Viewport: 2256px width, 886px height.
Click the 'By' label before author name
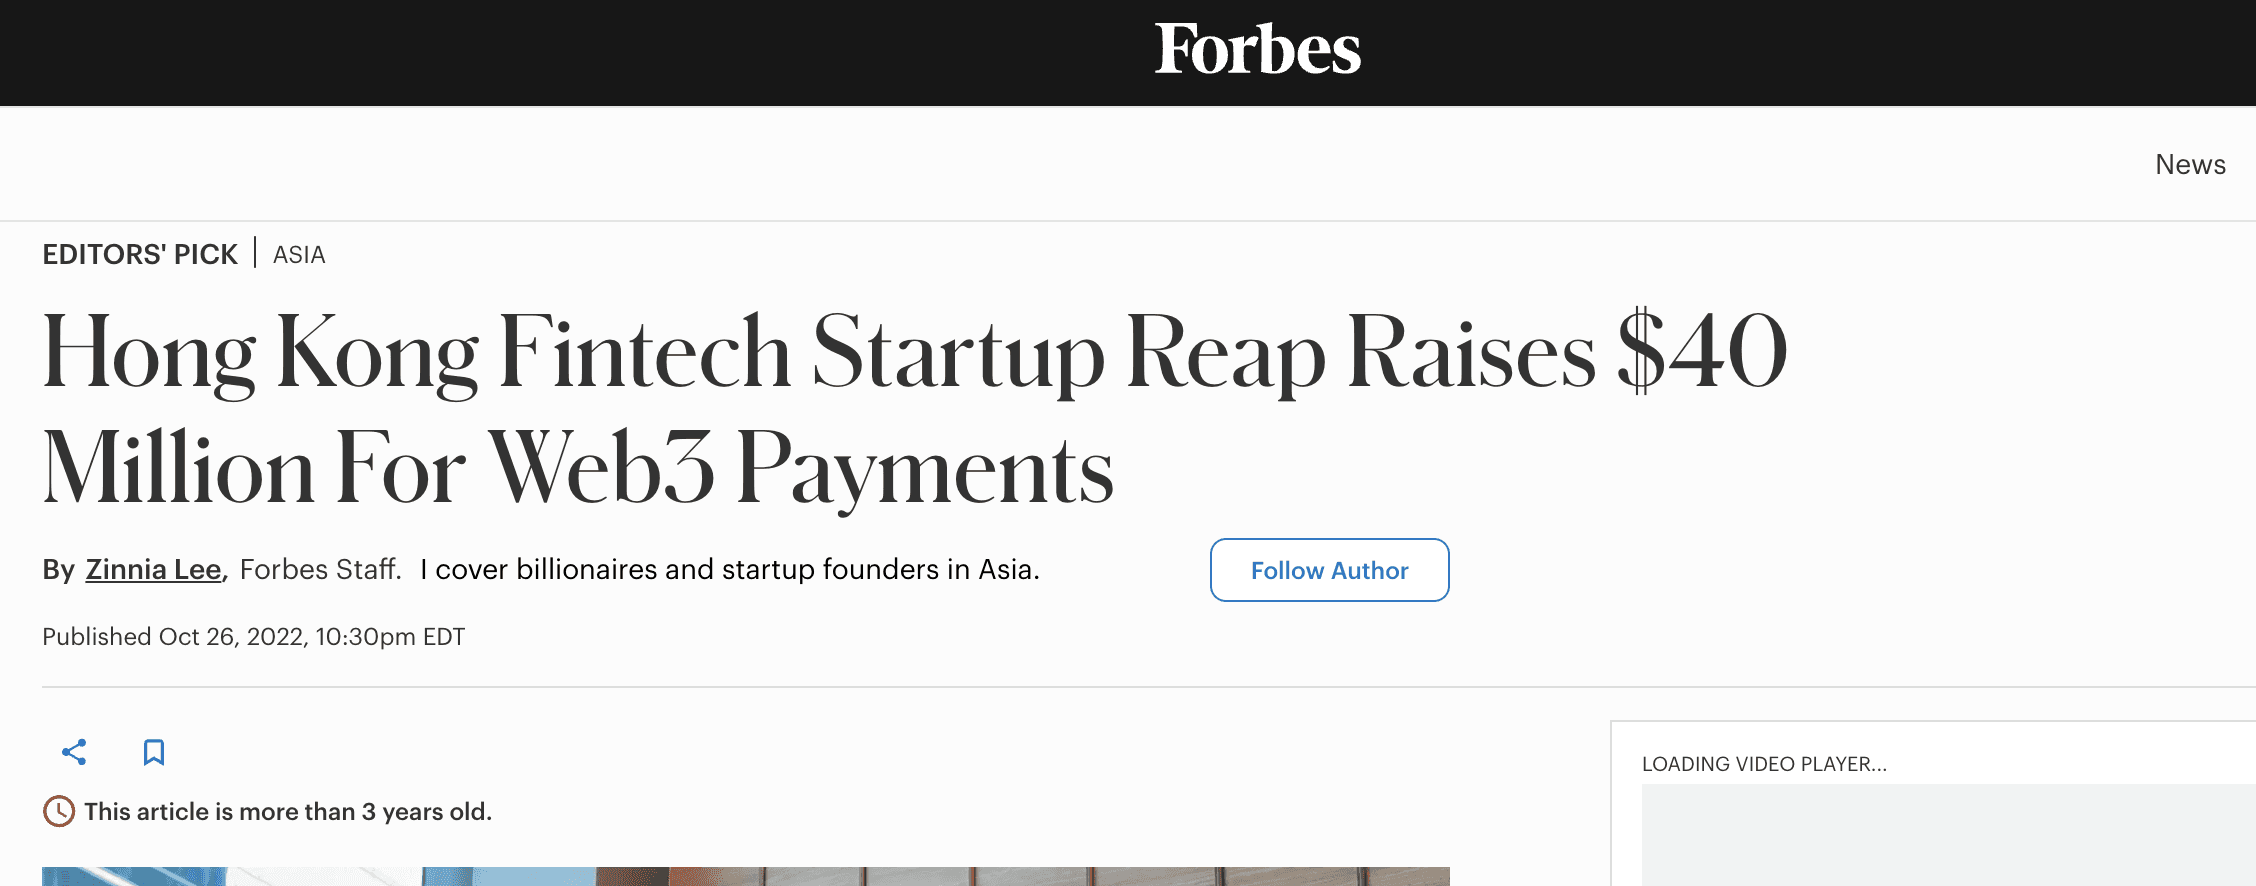(x=58, y=570)
